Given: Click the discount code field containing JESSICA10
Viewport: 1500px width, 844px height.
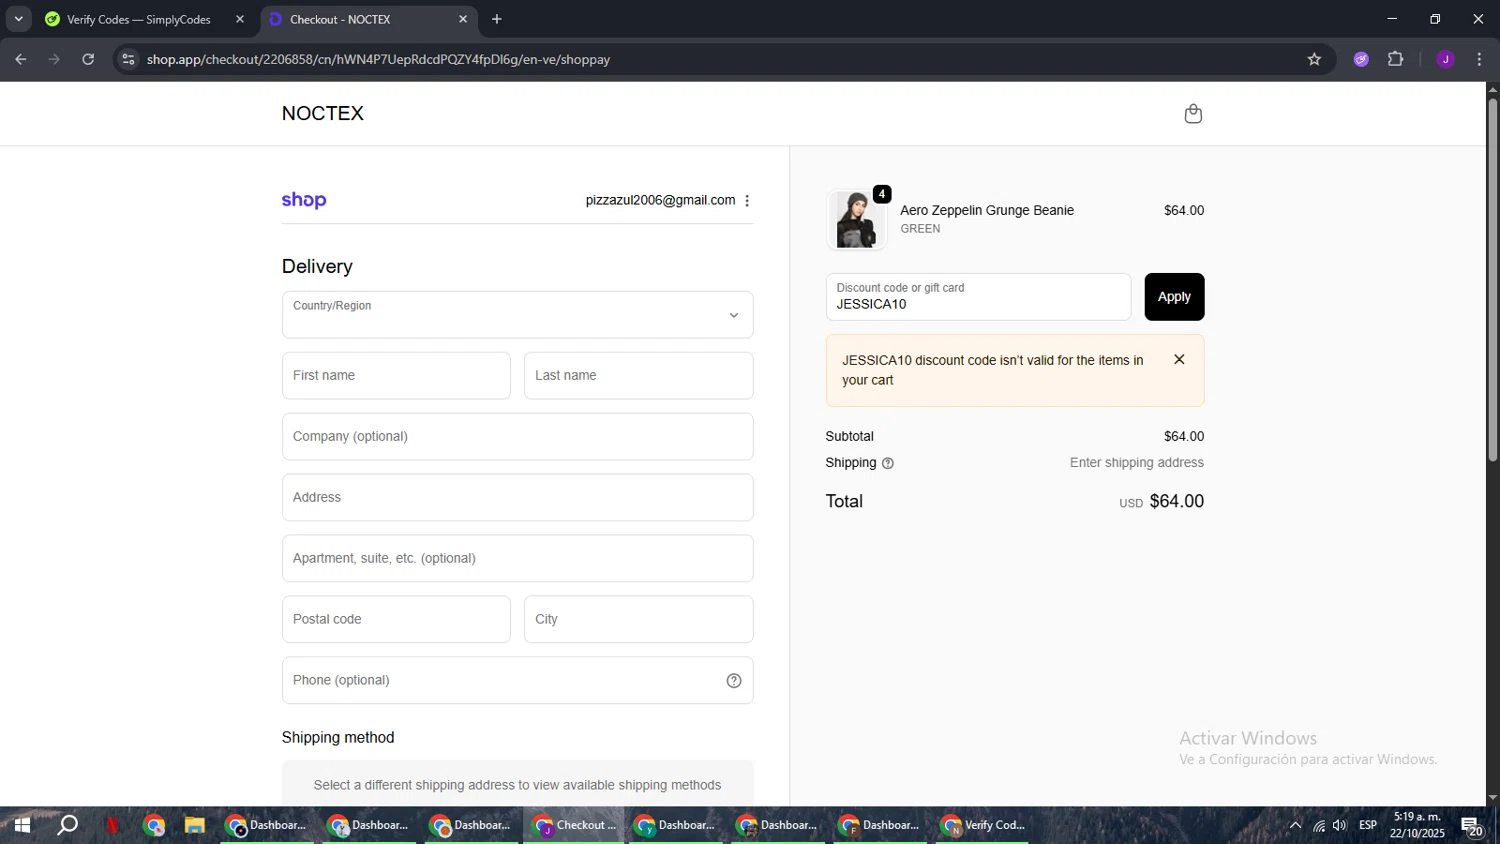Looking at the screenshot, I should click(978, 297).
